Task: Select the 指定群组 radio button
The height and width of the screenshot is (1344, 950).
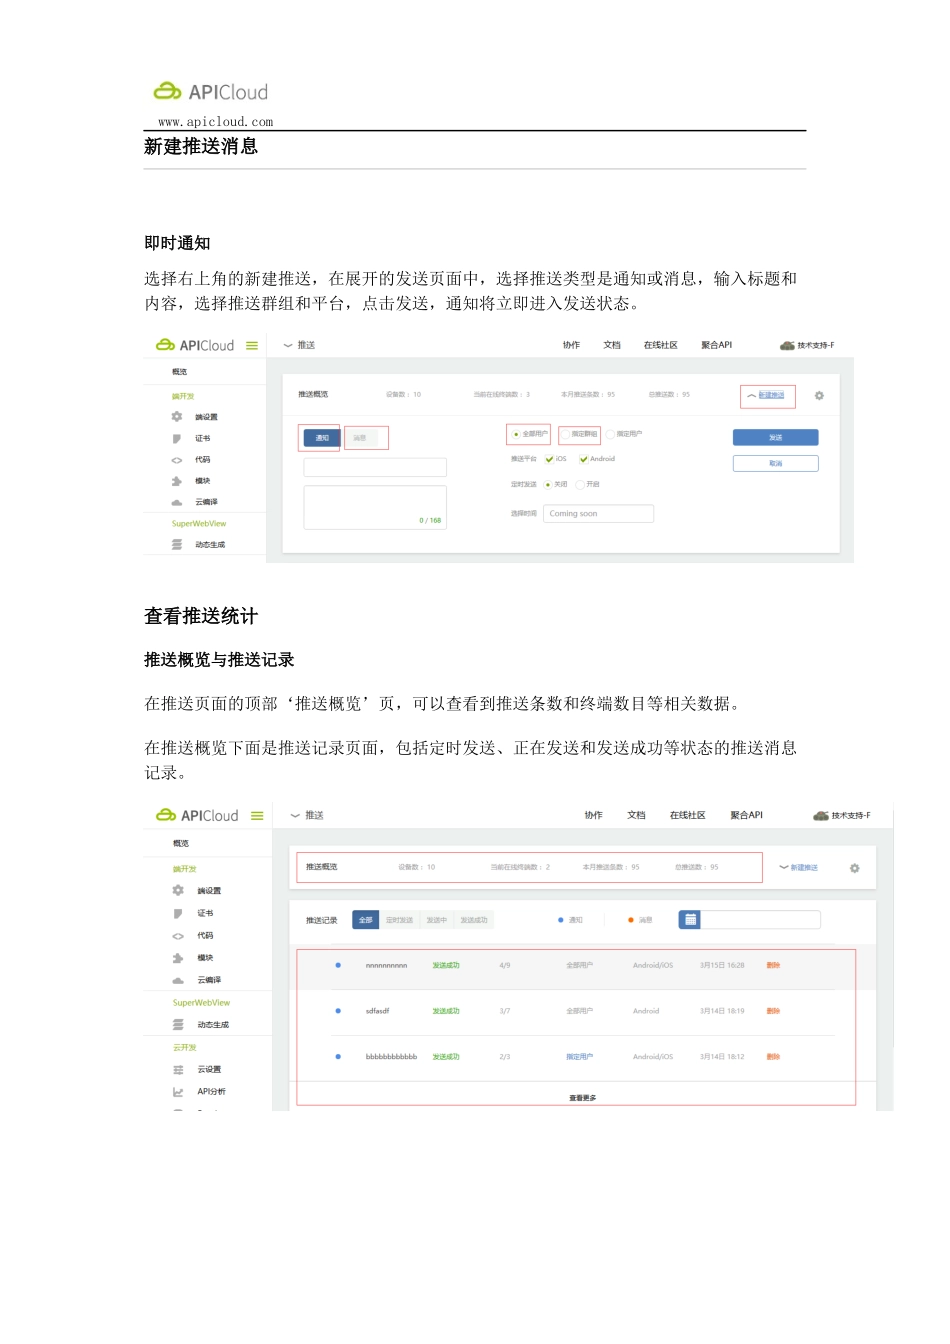Action: pos(566,435)
